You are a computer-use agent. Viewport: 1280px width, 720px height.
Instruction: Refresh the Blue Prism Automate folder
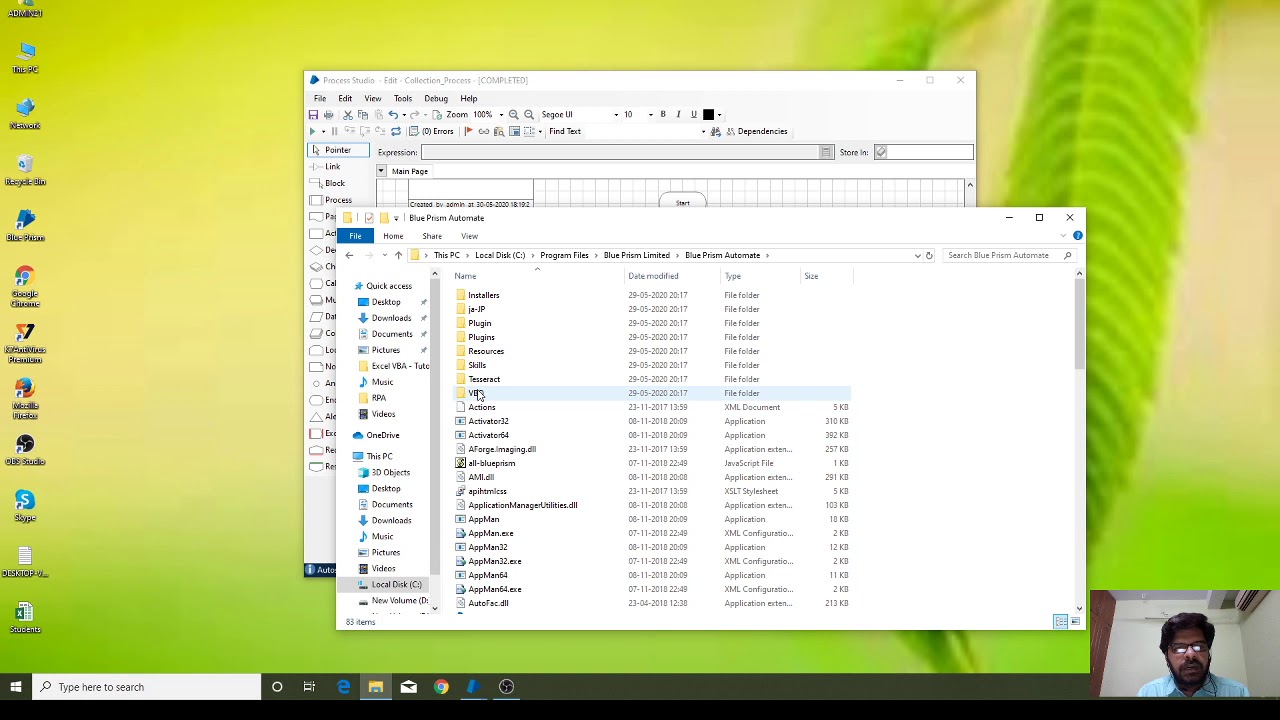[x=929, y=255]
